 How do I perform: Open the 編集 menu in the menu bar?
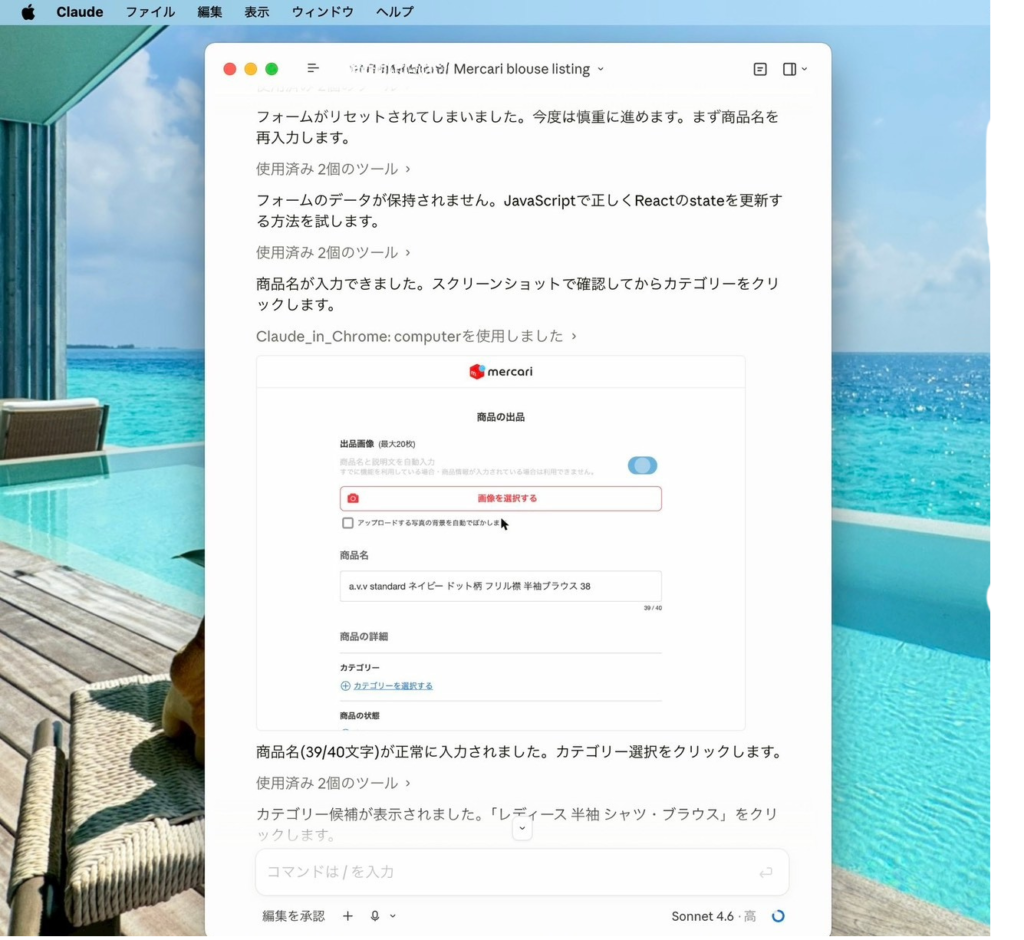tap(210, 12)
